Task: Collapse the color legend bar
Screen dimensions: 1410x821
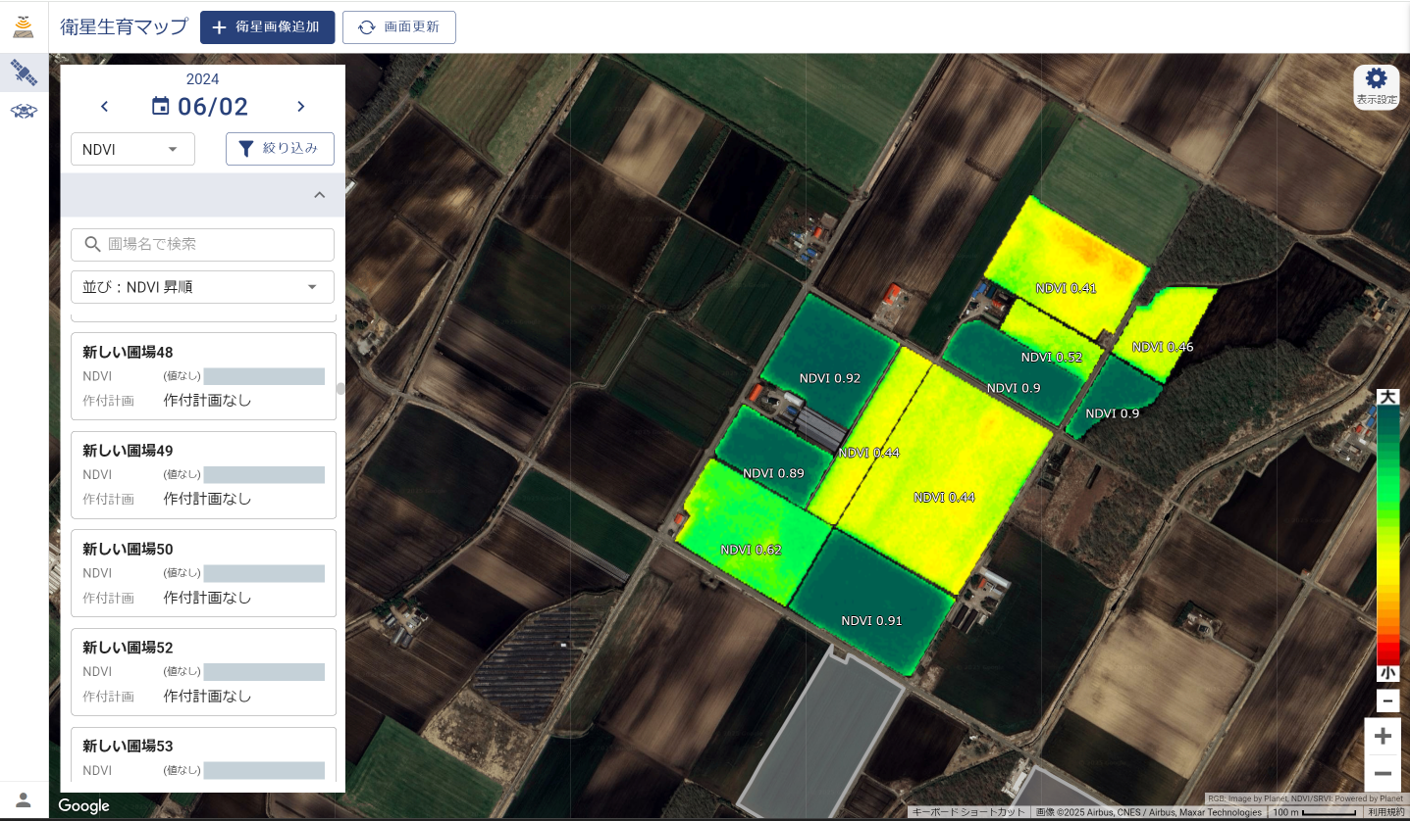Action: click(x=1387, y=701)
